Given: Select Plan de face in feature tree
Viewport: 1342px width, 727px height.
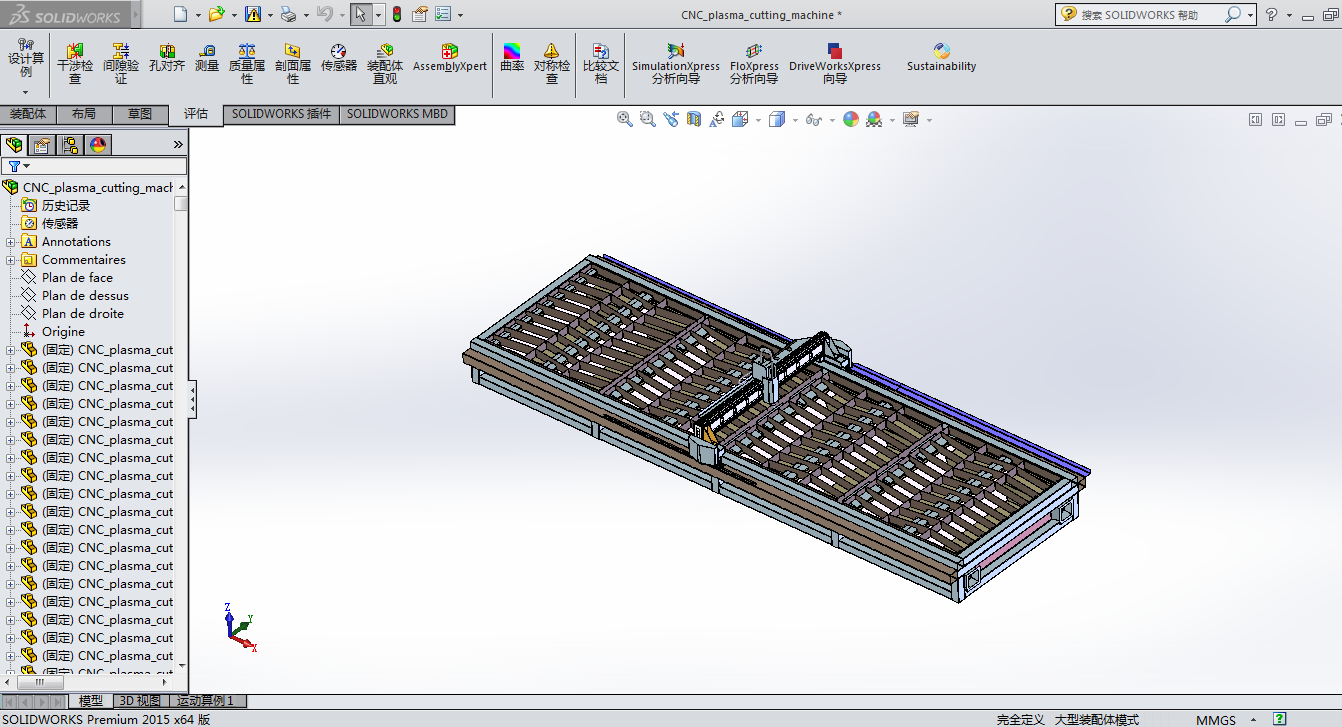Looking at the screenshot, I should coord(77,278).
